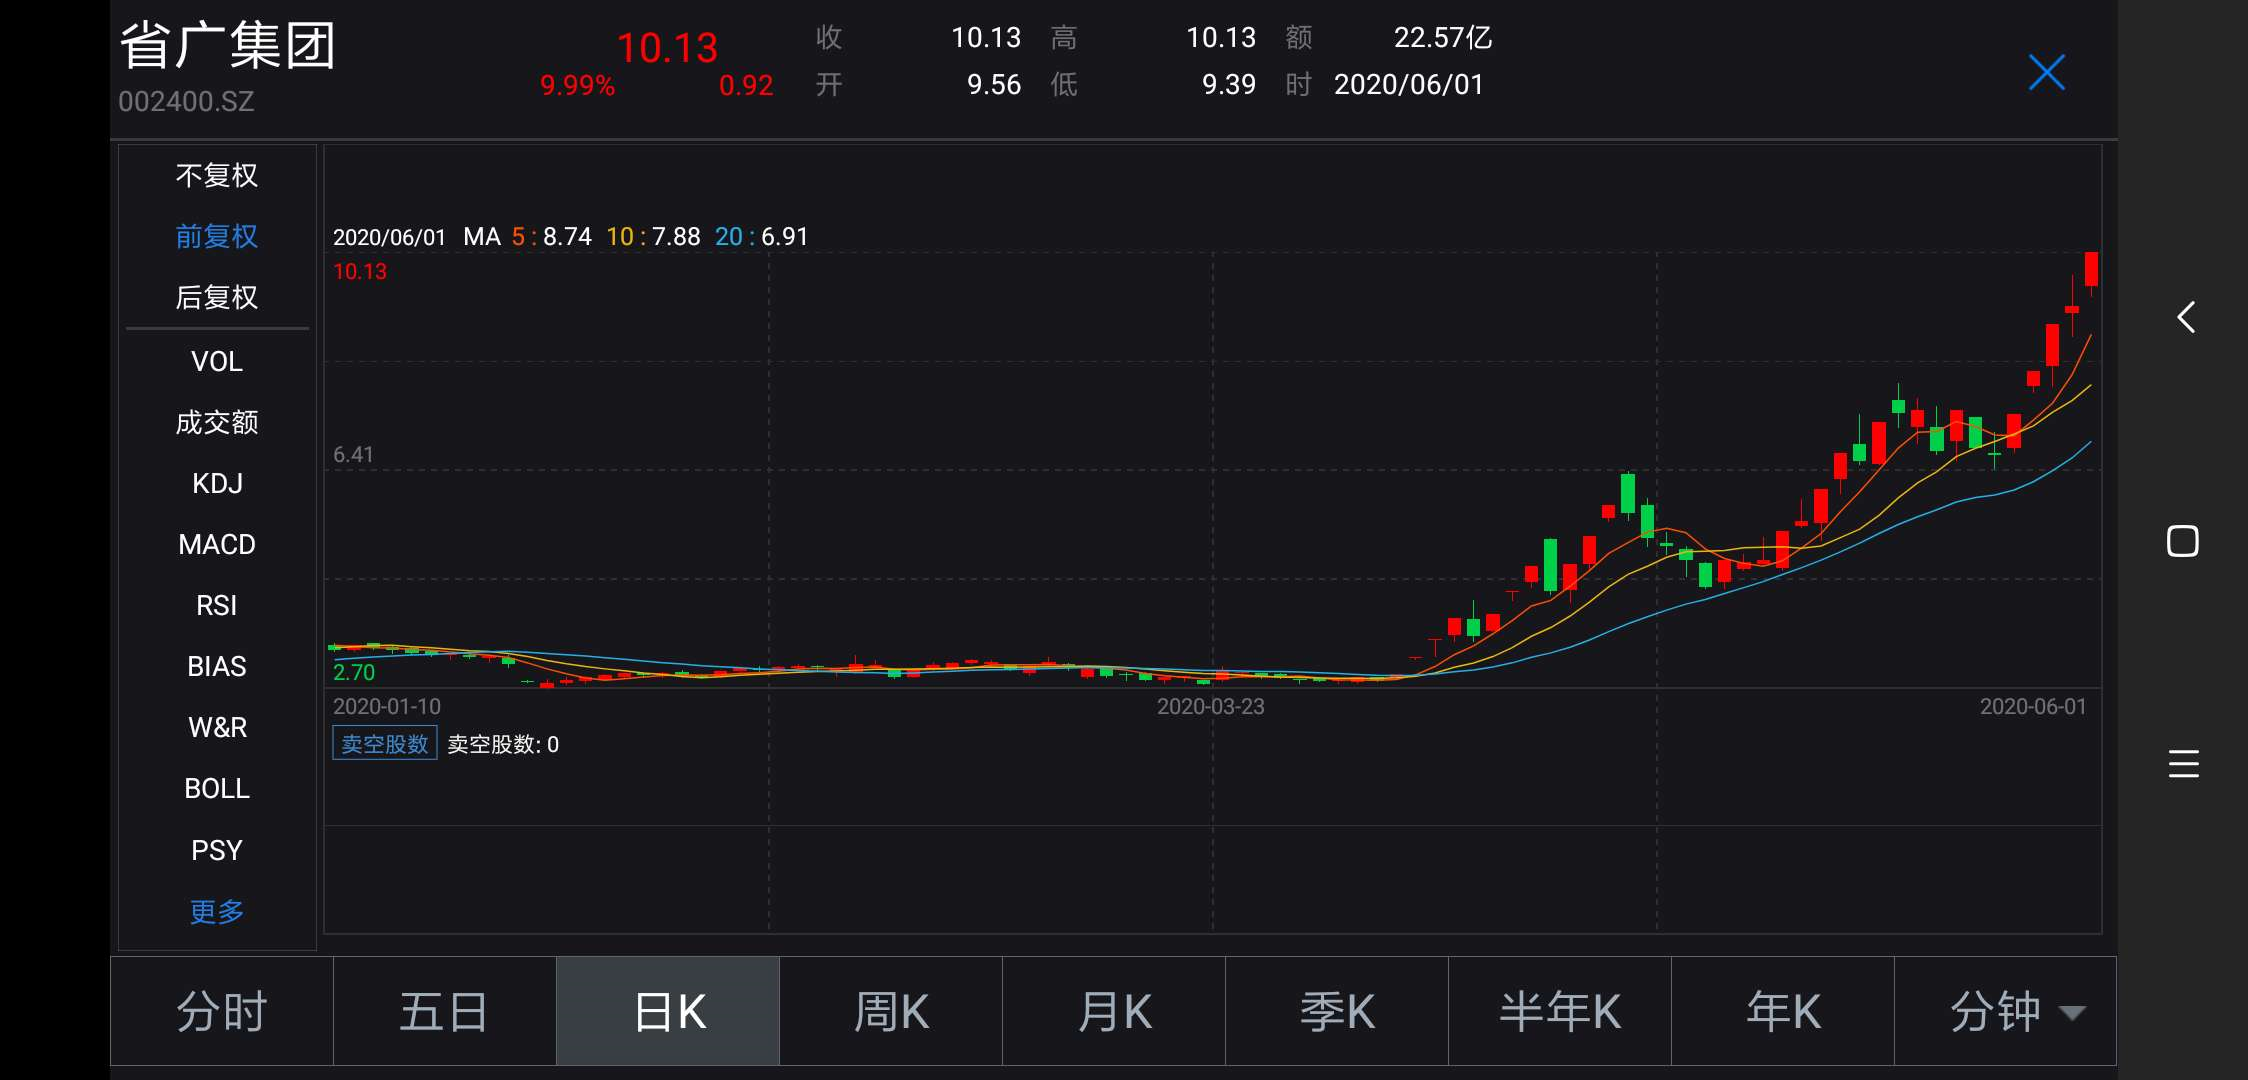Show the KDJ indicator

217,483
